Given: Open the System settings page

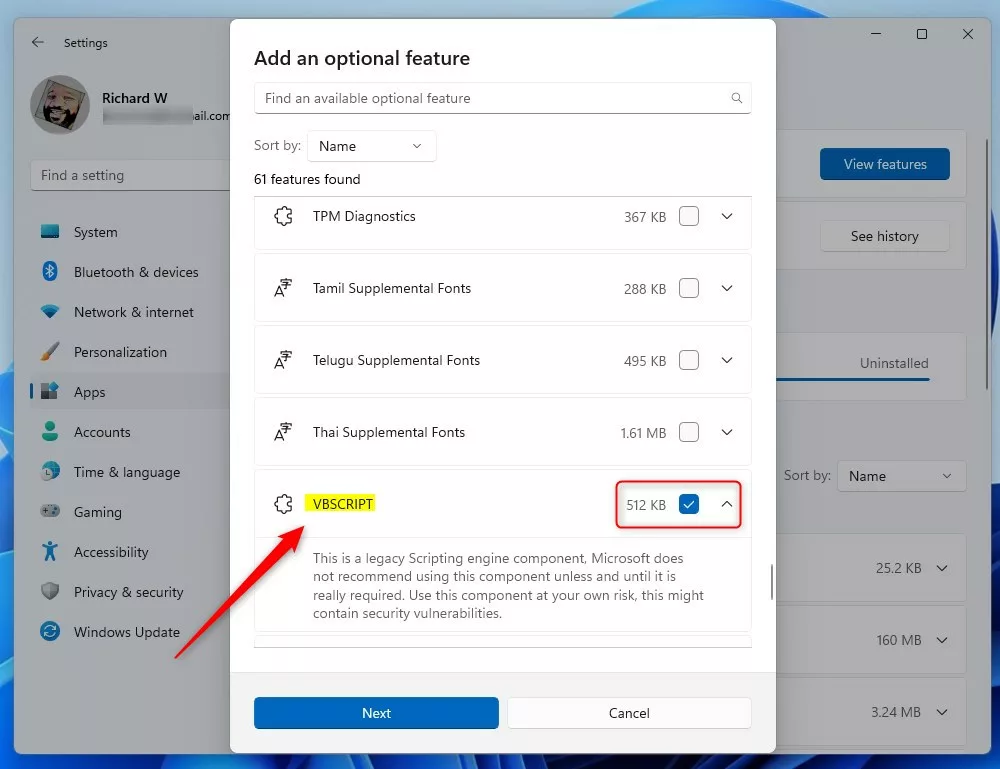Looking at the screenshot, I should click(x=130, y=232).
